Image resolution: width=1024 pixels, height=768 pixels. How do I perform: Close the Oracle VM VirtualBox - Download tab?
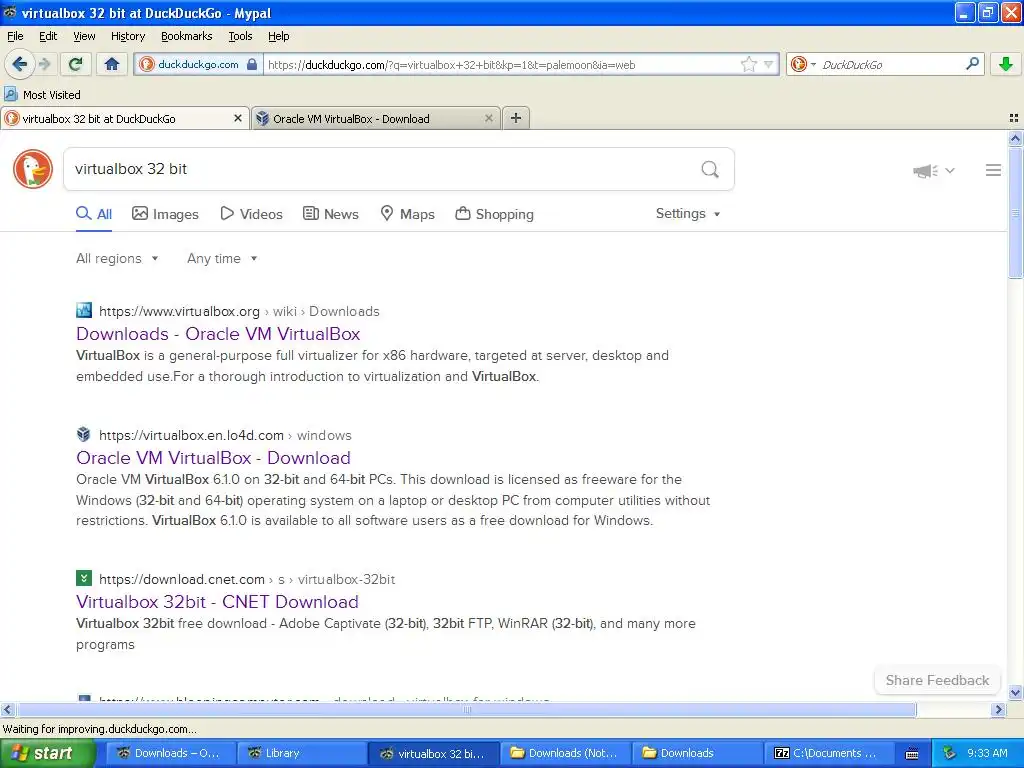(x=488, y=118)
